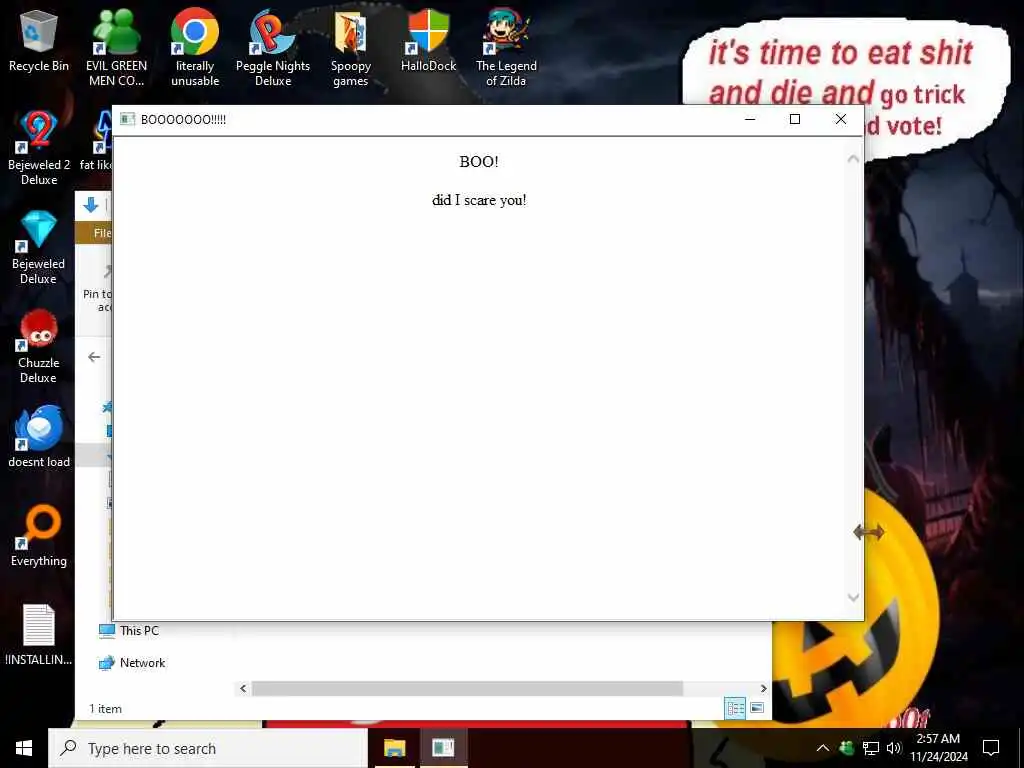This screenshot has height=768, width=1024.
Task: Open File Explorer from the taskbar
Action: click(394, 748)
